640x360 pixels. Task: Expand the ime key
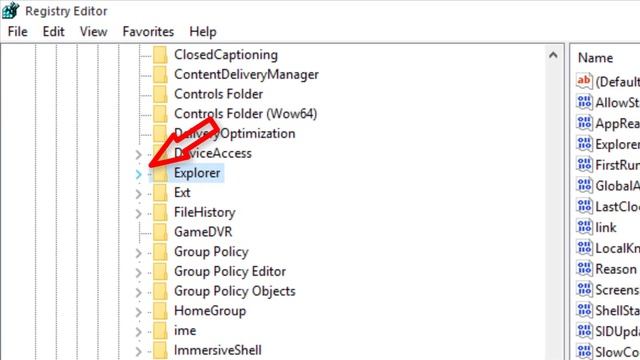pyautogui.click(x=138, y=332)
